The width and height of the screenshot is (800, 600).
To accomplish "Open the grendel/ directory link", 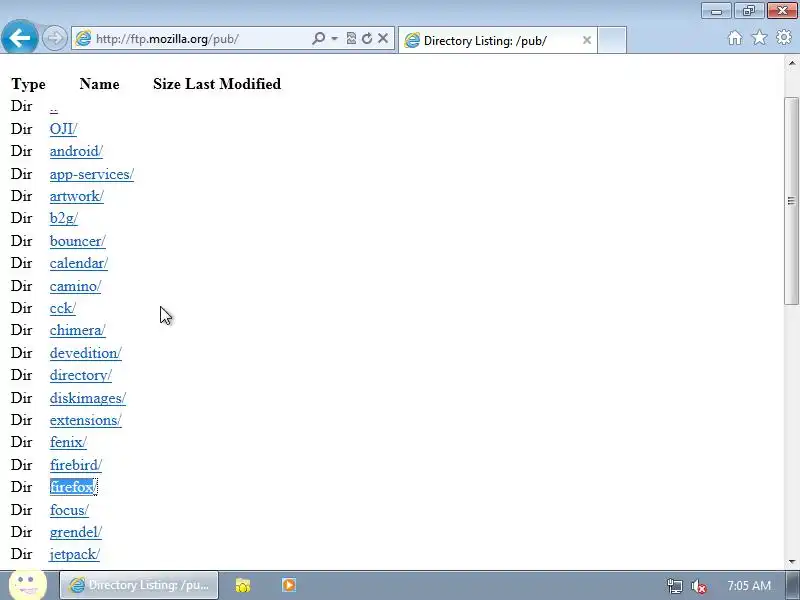I will point(76,532).
